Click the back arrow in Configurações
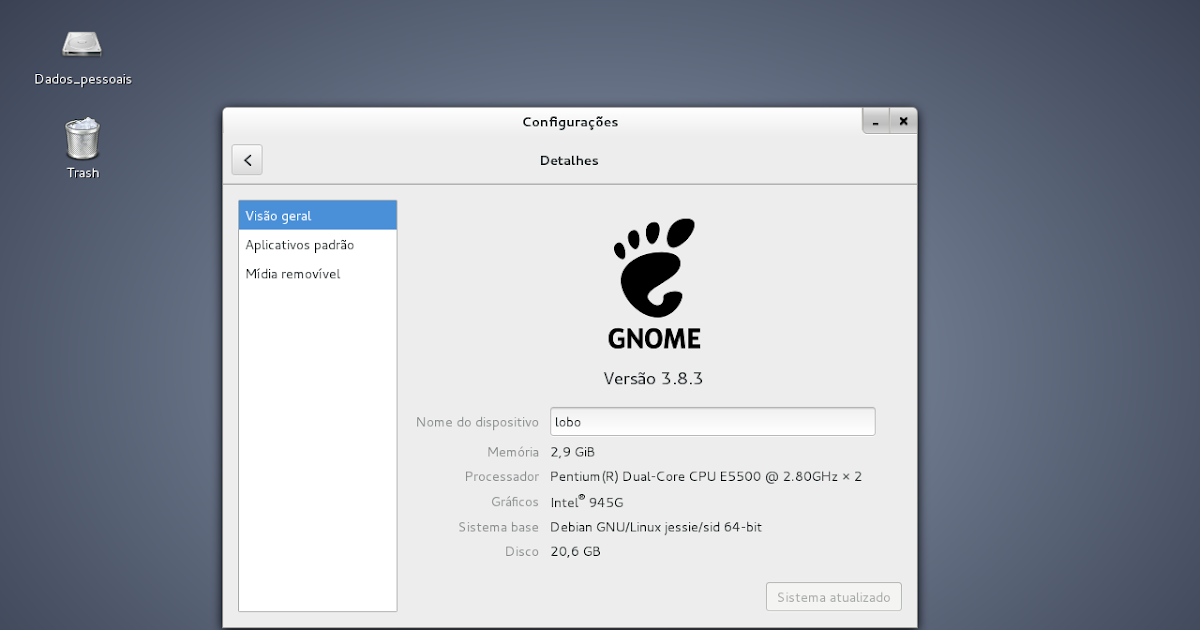The image size is (1200, 630). pos(246,159)
